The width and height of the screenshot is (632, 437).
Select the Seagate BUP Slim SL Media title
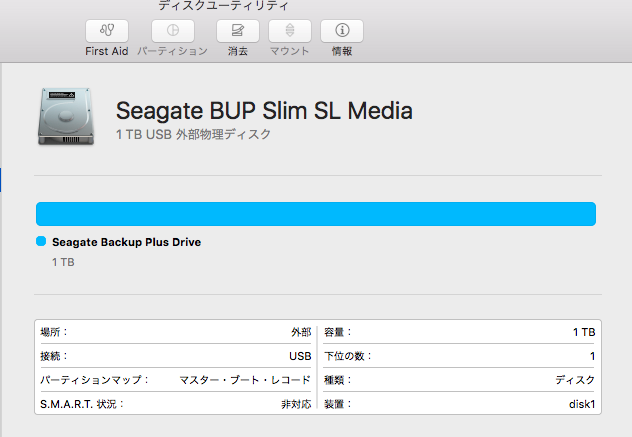pyautogui.click(x=264, y=110)
